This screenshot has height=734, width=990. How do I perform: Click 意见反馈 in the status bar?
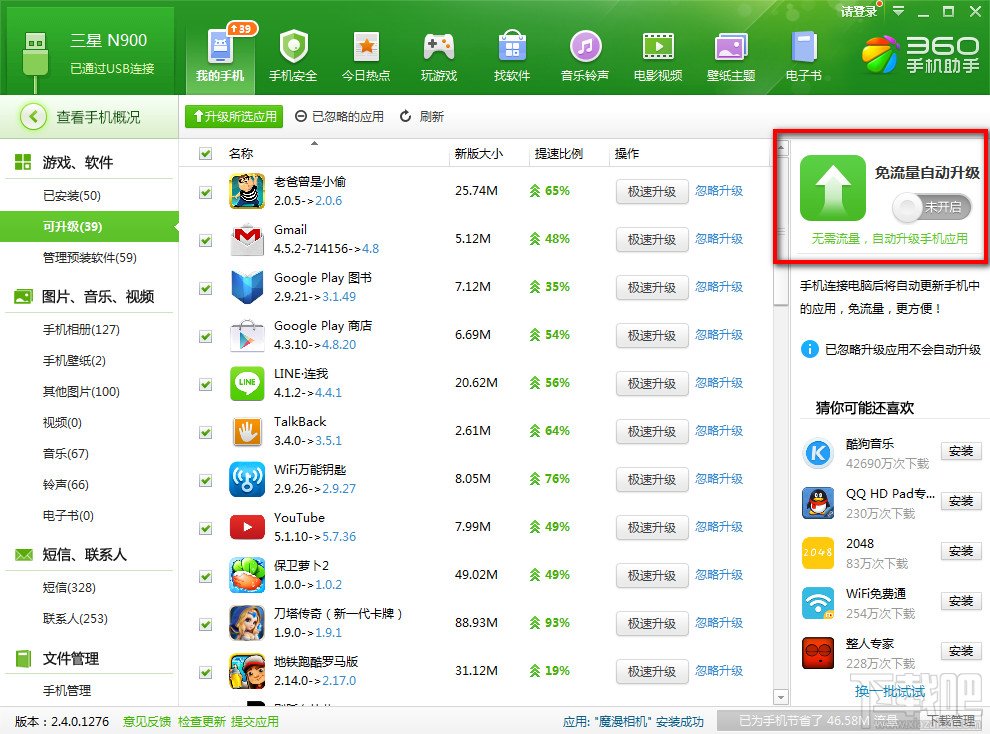pos(146,721)
